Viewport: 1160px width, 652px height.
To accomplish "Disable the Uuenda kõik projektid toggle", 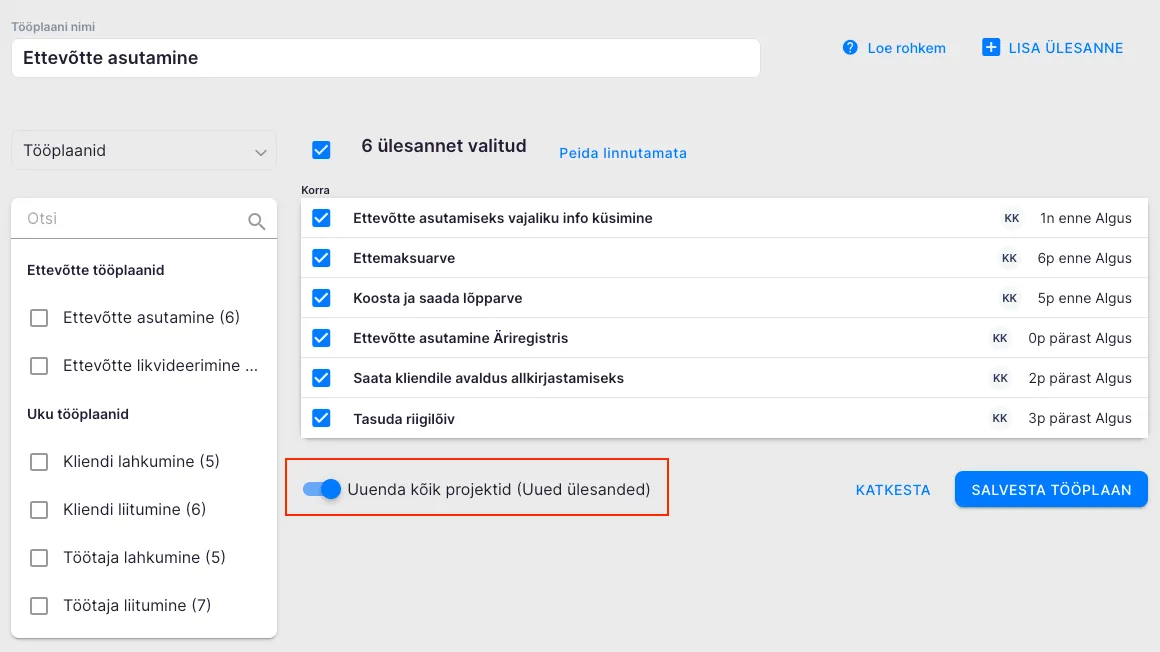I will click(322, 490).
